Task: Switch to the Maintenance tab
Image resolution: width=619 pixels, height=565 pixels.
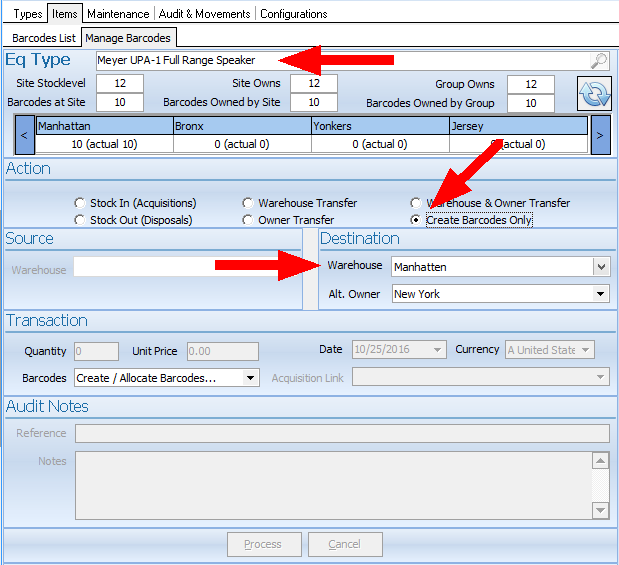Action: (118, 14)
